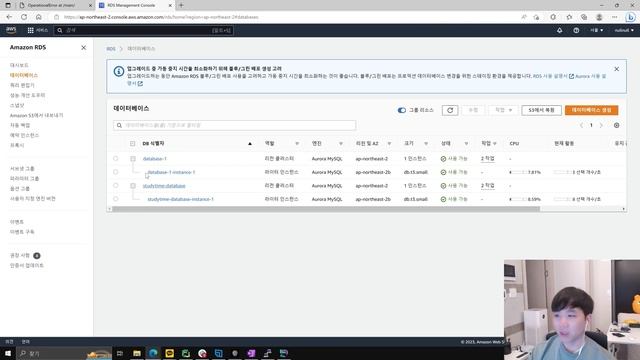Sort the engine column using its arrow

point(341,144)
